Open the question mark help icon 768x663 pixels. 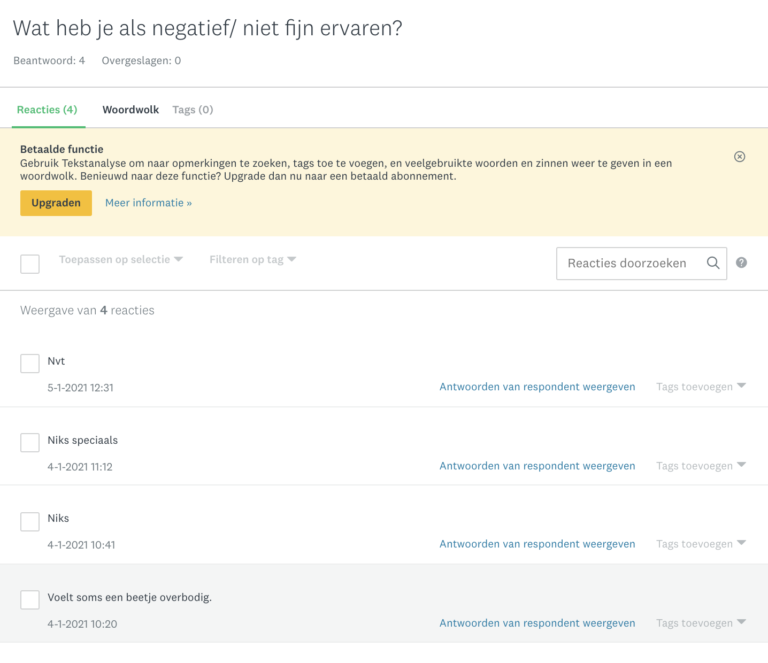coord(742,263)
